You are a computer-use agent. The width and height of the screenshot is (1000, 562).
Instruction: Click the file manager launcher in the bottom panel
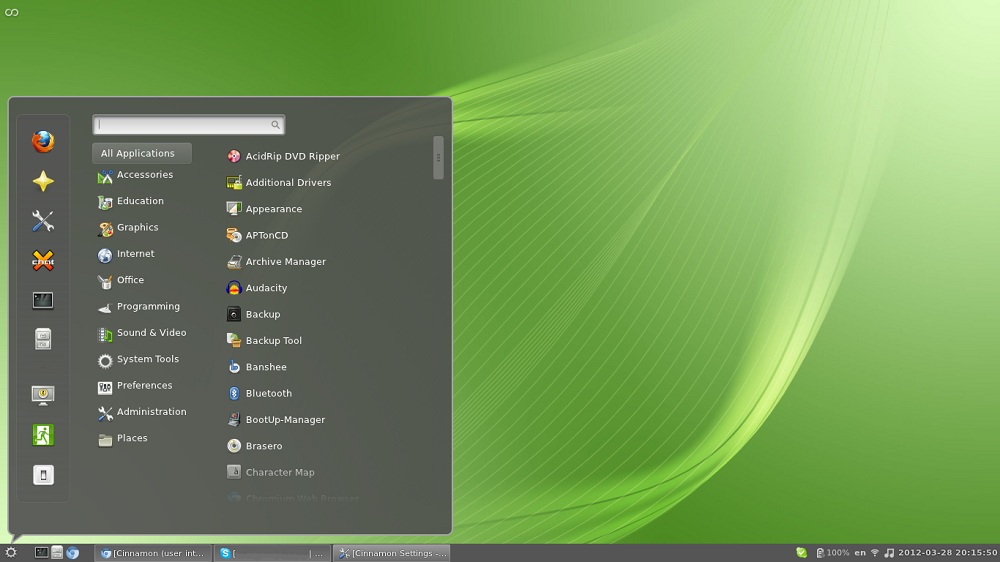point(57,553)
